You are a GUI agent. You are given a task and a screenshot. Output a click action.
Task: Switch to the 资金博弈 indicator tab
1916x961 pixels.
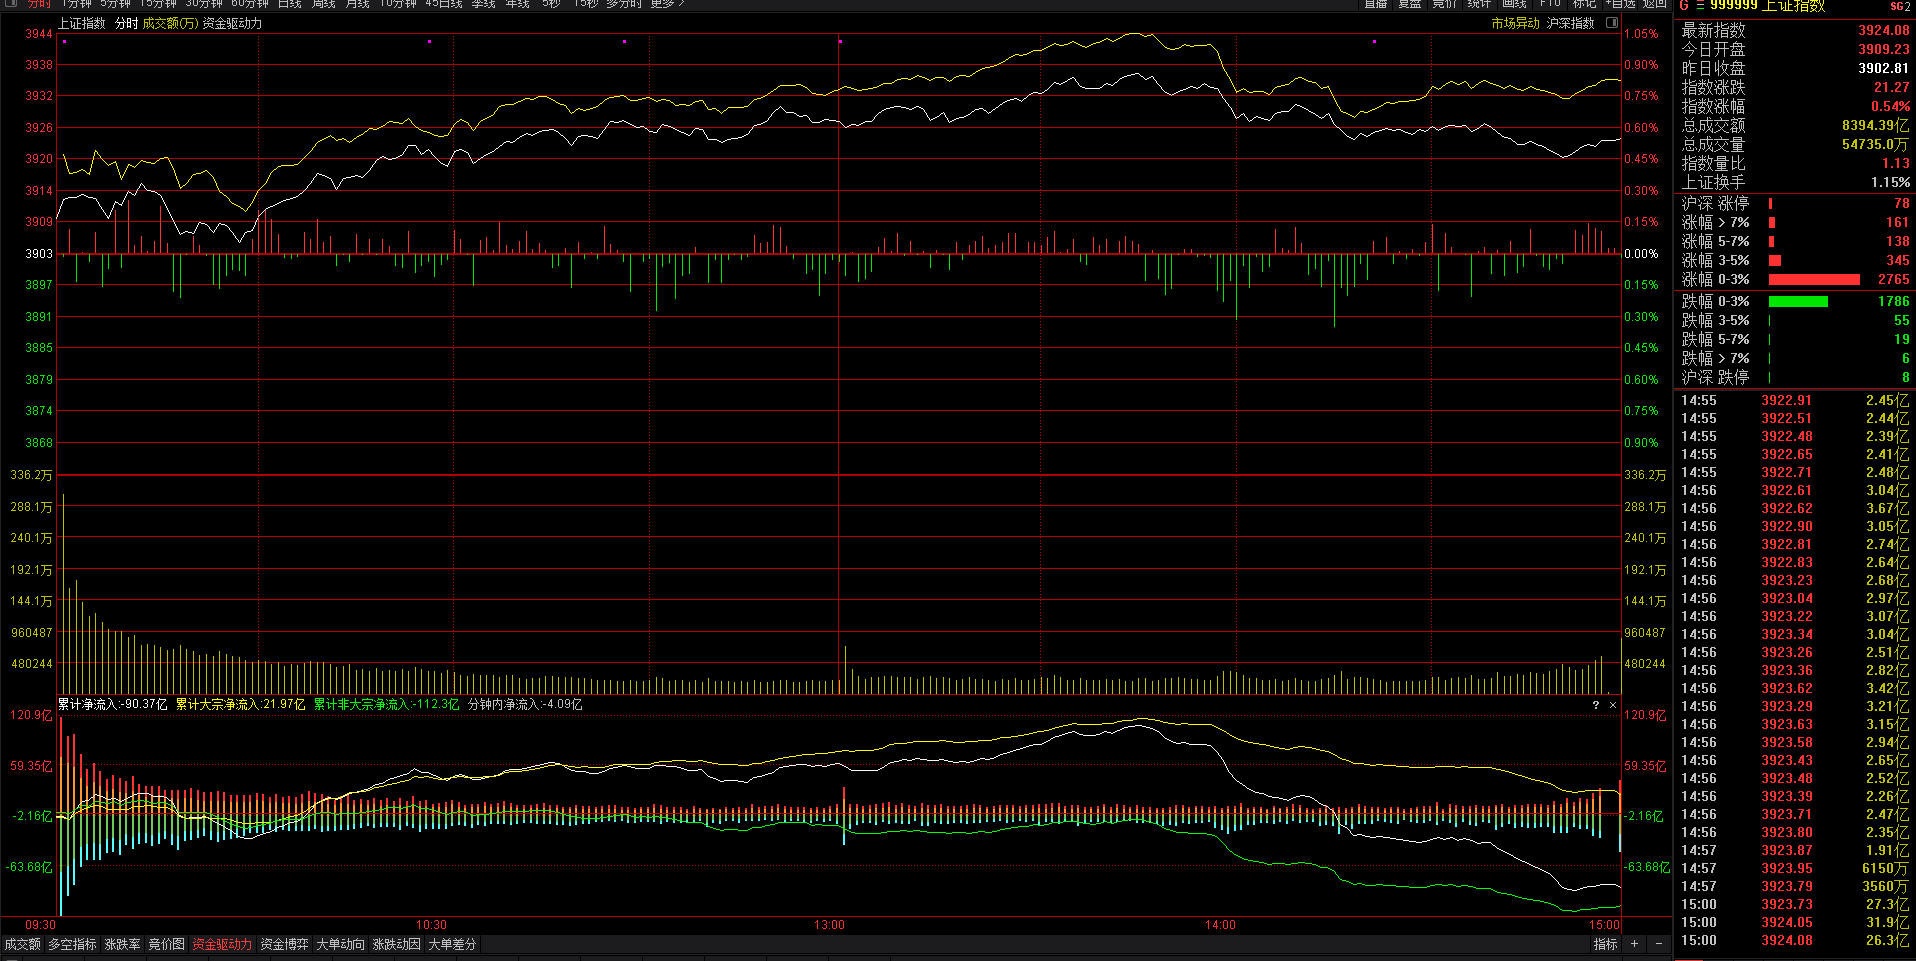click(285, 944)
